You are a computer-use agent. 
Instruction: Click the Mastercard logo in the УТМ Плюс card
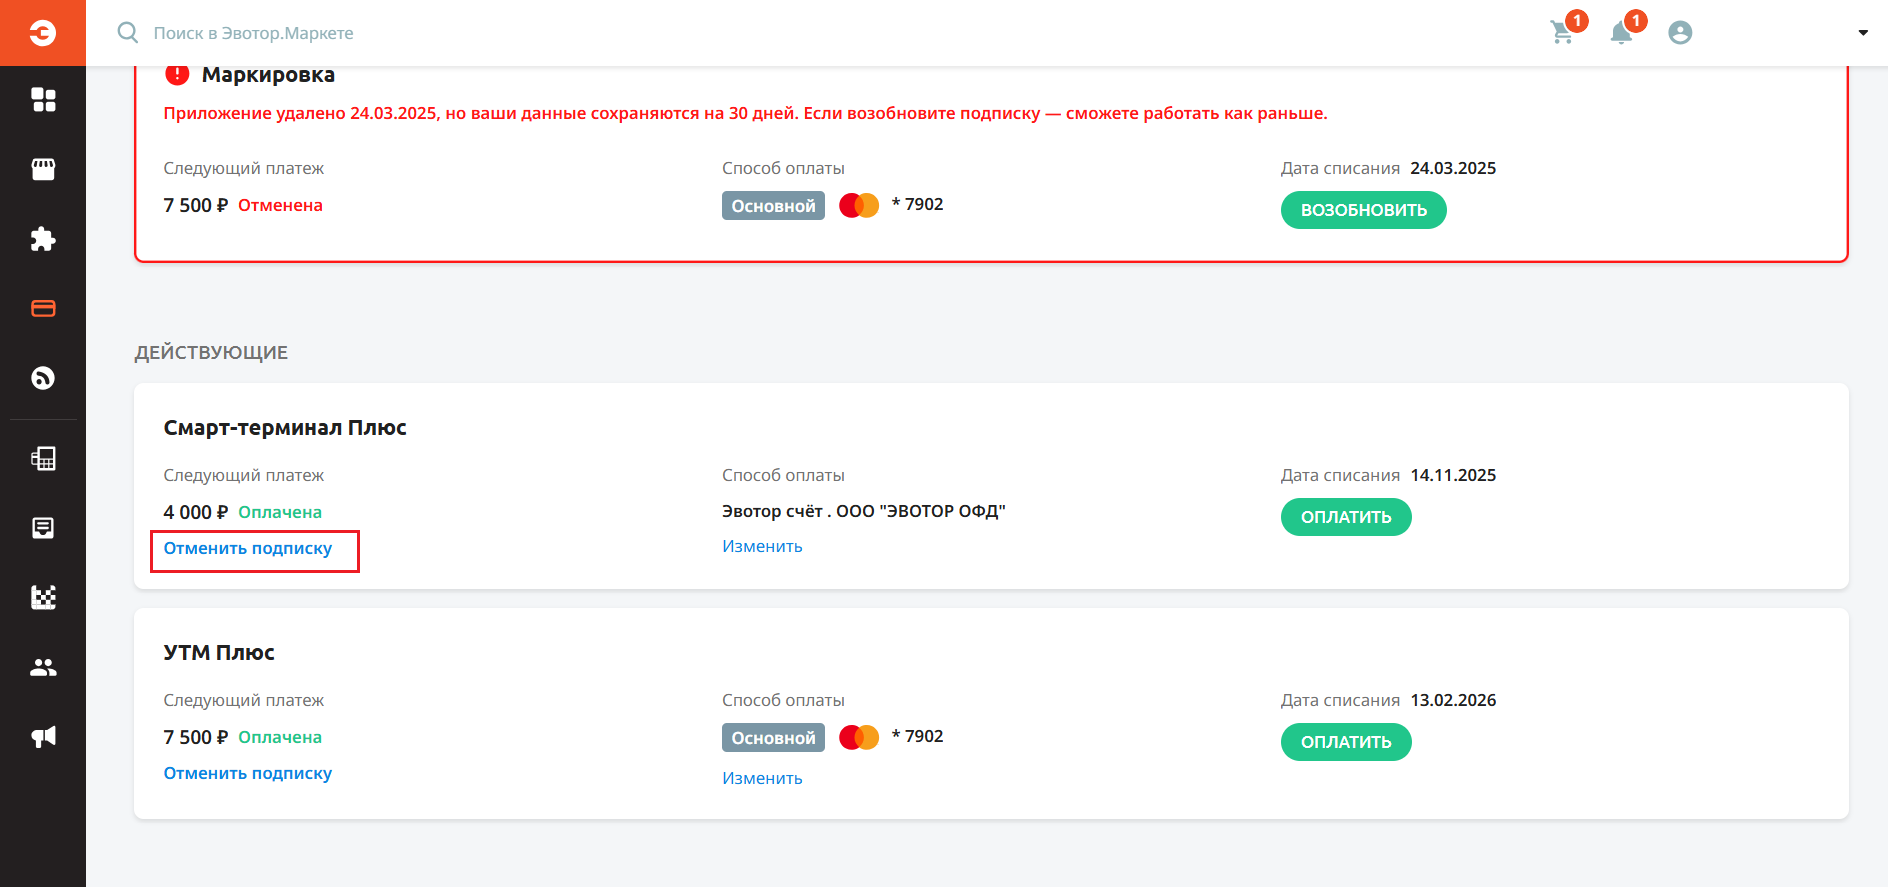[859, 737]
